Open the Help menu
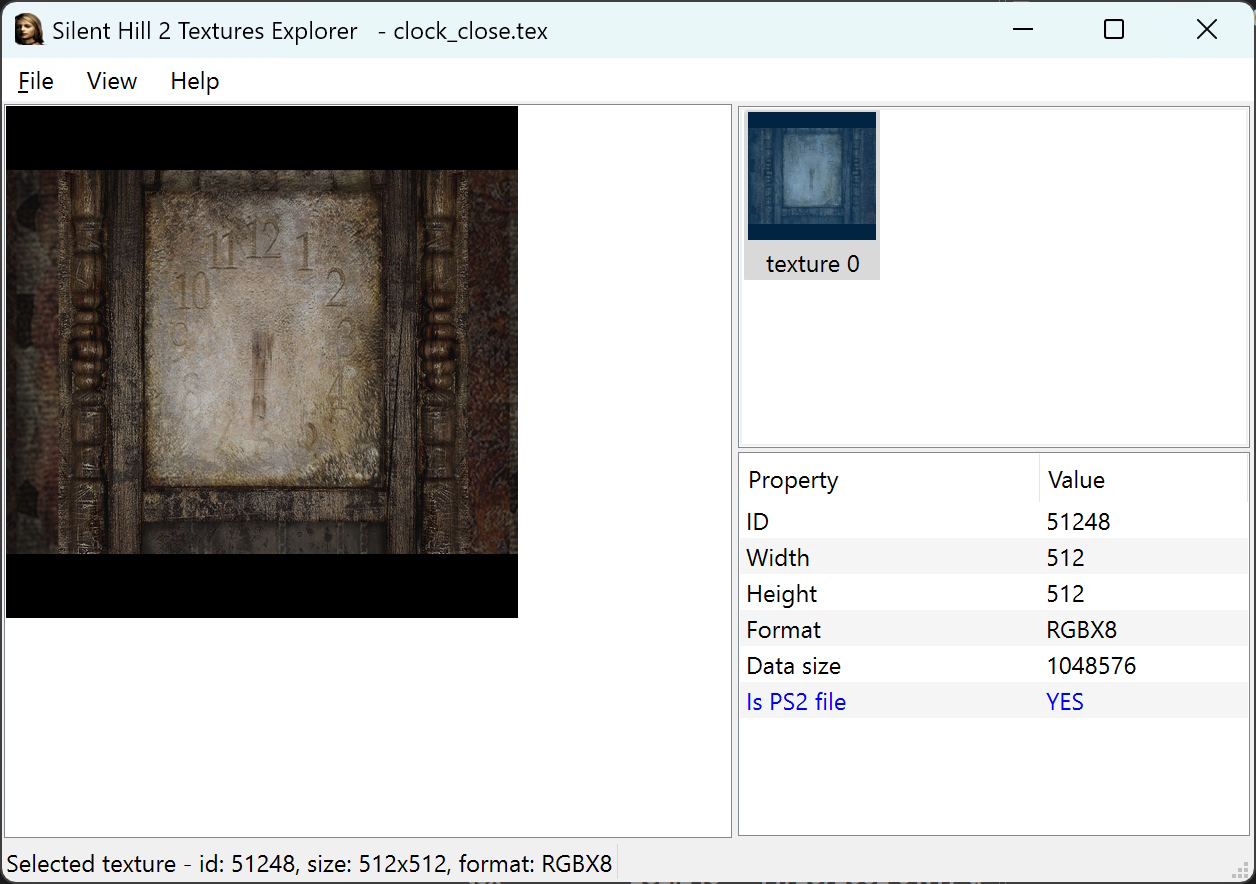The height and width of the screenshot is (884, 1256). pyautogui.click(x=195, y=81)
